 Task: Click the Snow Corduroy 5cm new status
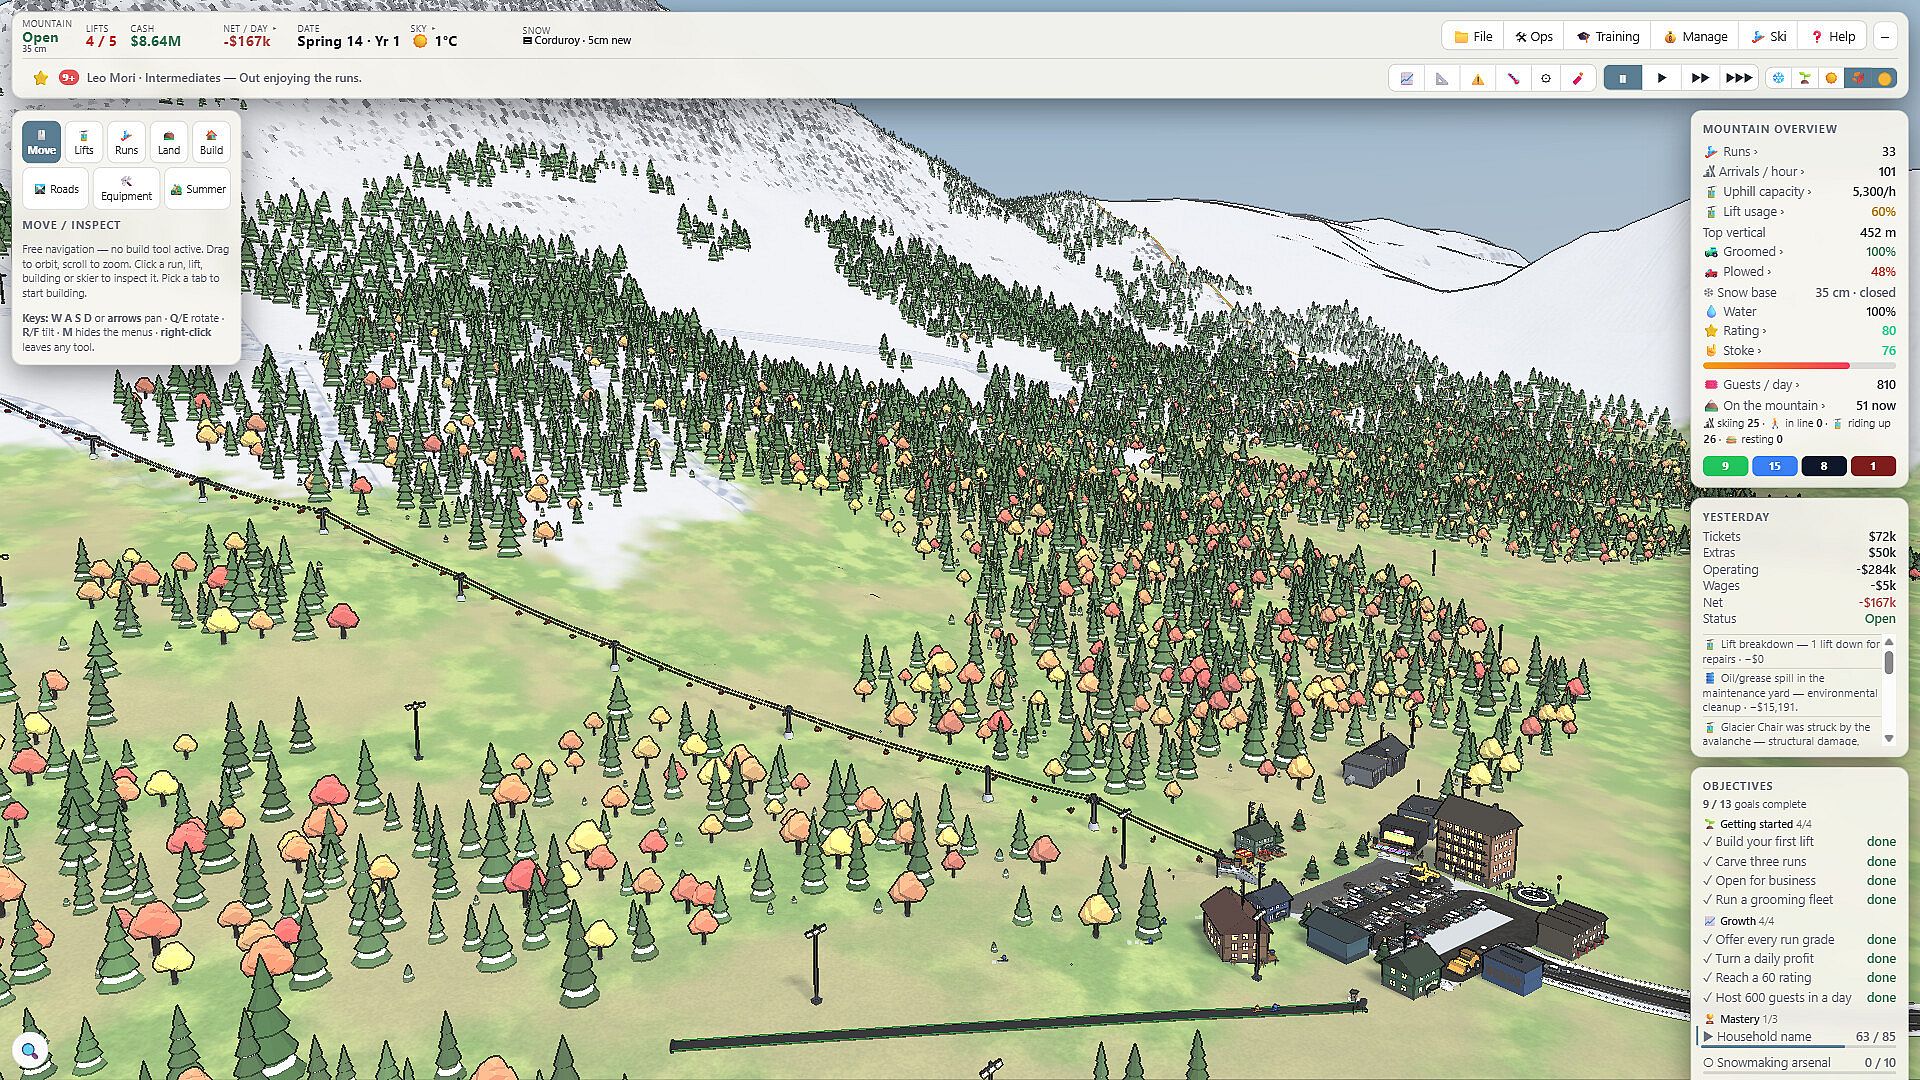click(577, 41)
